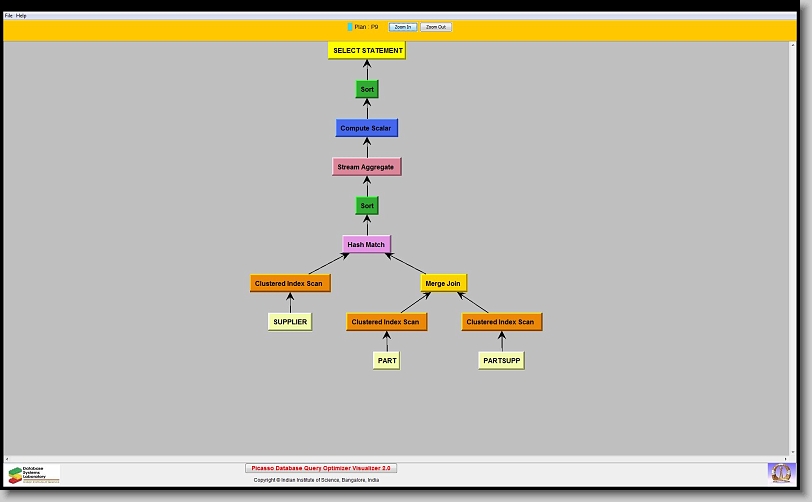Click the Merge Join node
The image size is (812, 502).
tap(444, 283)
